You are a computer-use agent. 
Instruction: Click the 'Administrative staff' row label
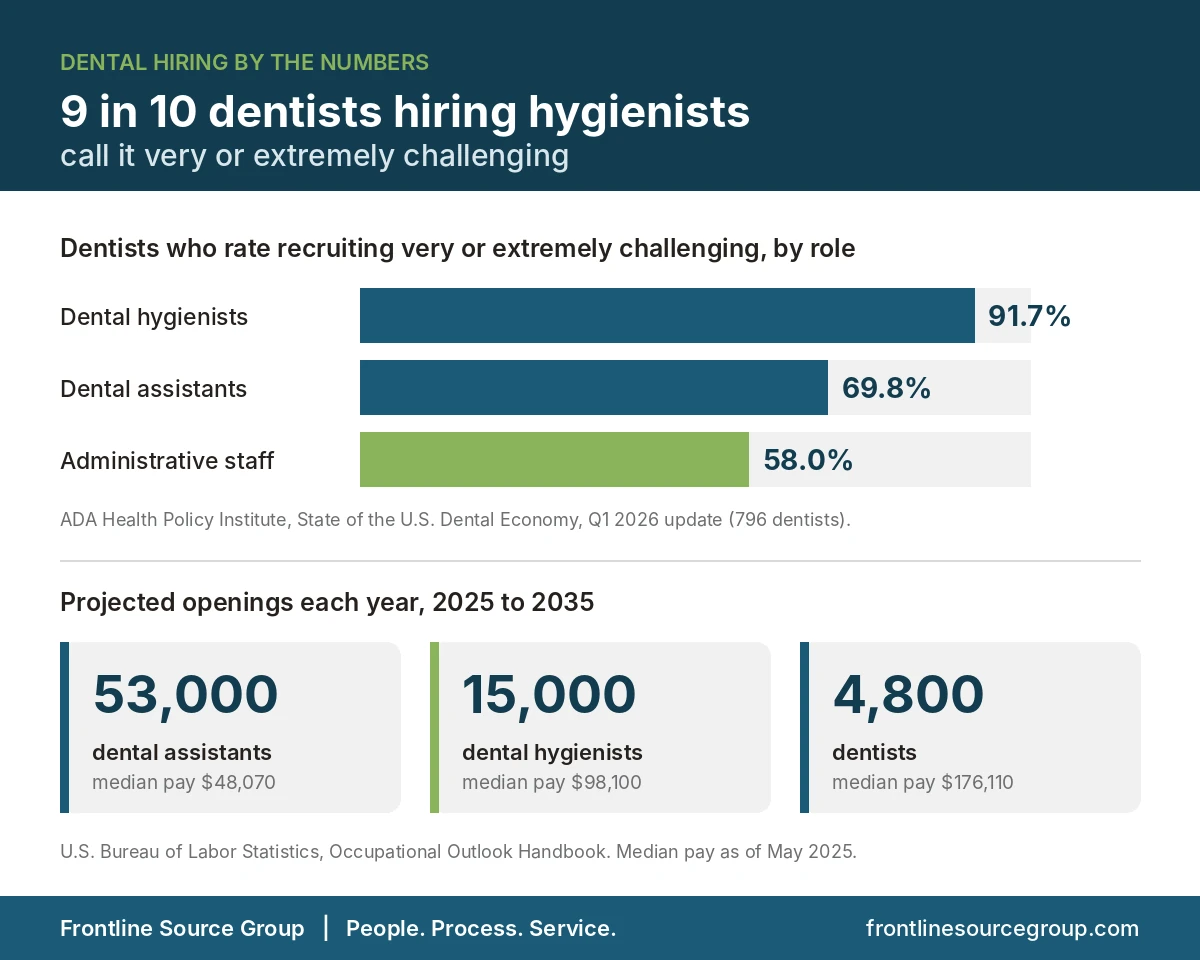coord(167,461)
